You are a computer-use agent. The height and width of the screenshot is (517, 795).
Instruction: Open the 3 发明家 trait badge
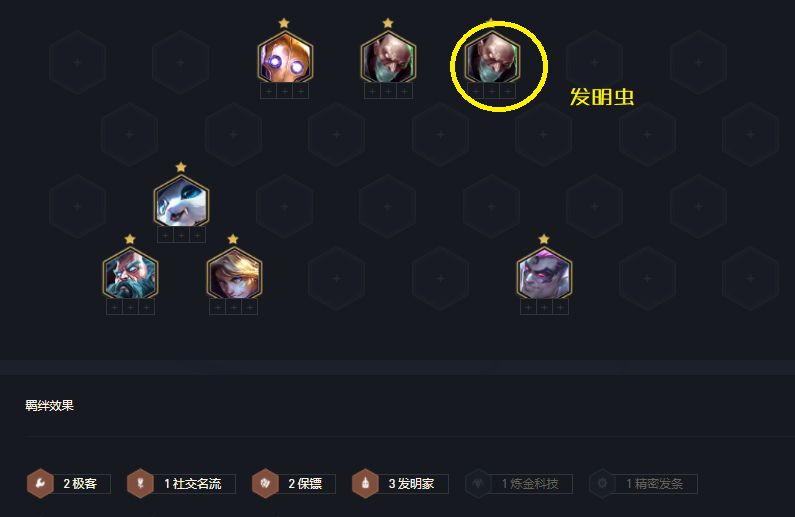[x=401, y=484]
